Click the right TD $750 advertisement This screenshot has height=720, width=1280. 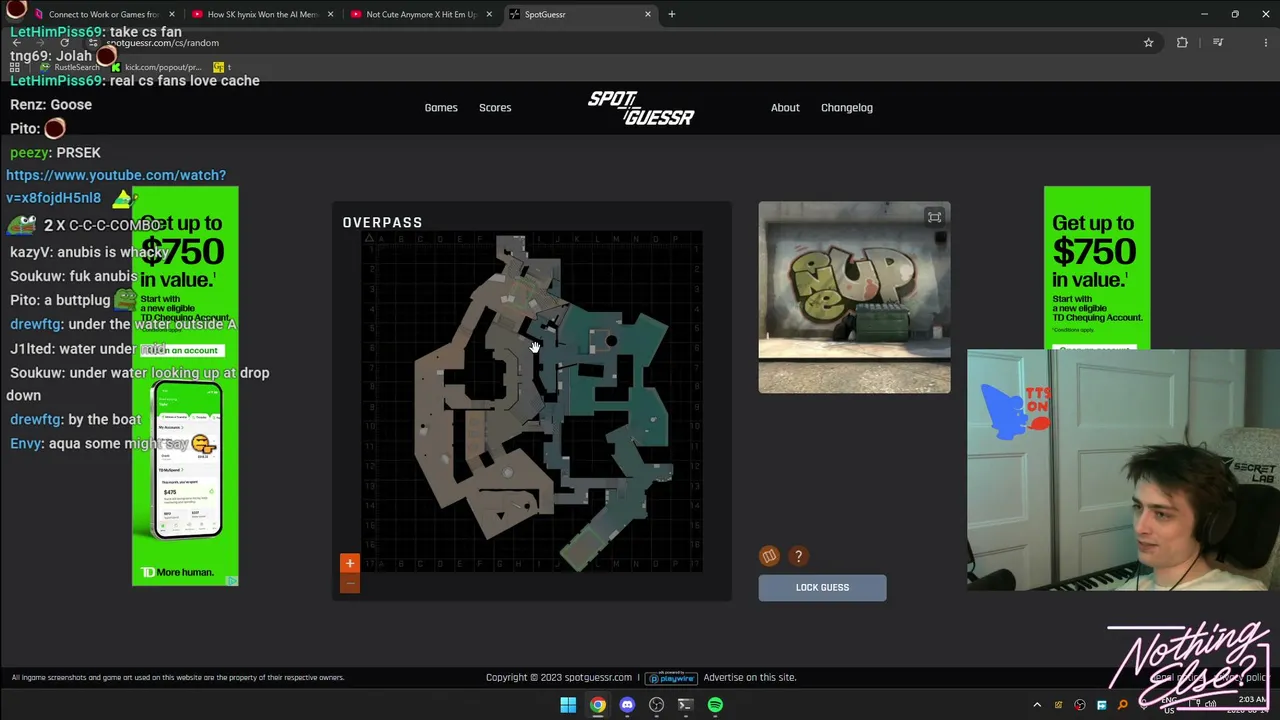click(1097, 268)
